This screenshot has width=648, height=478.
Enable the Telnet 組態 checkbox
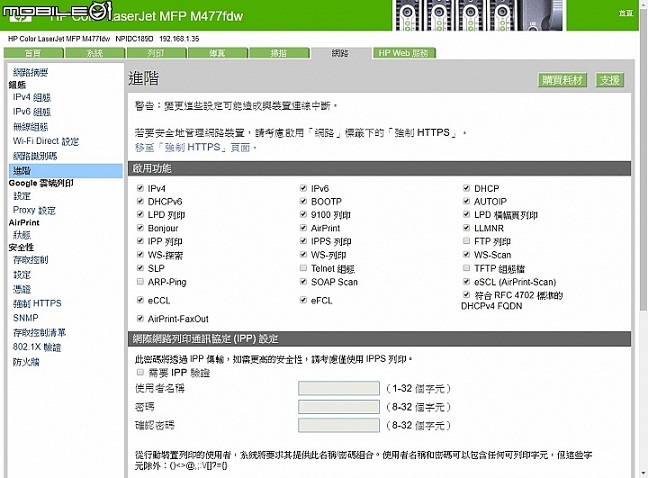[x=303, y=269]
